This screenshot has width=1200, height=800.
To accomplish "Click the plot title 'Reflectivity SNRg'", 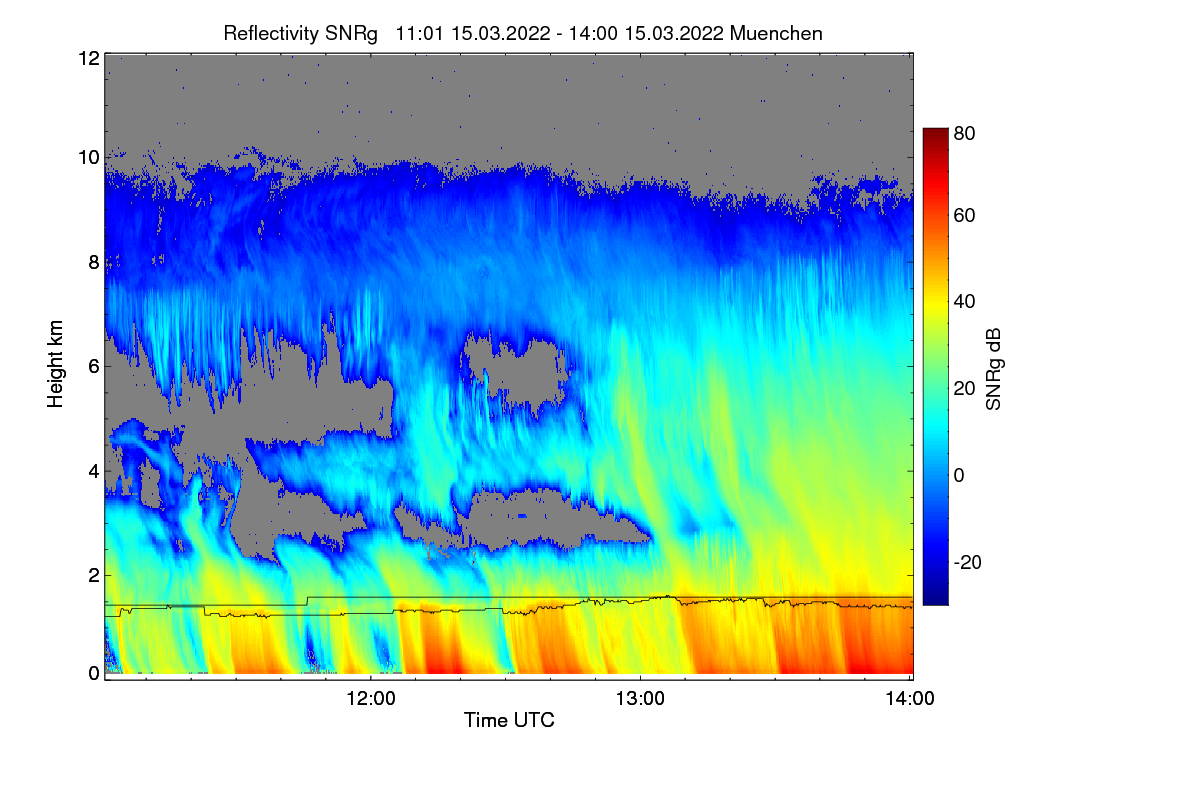I will 301,33.
